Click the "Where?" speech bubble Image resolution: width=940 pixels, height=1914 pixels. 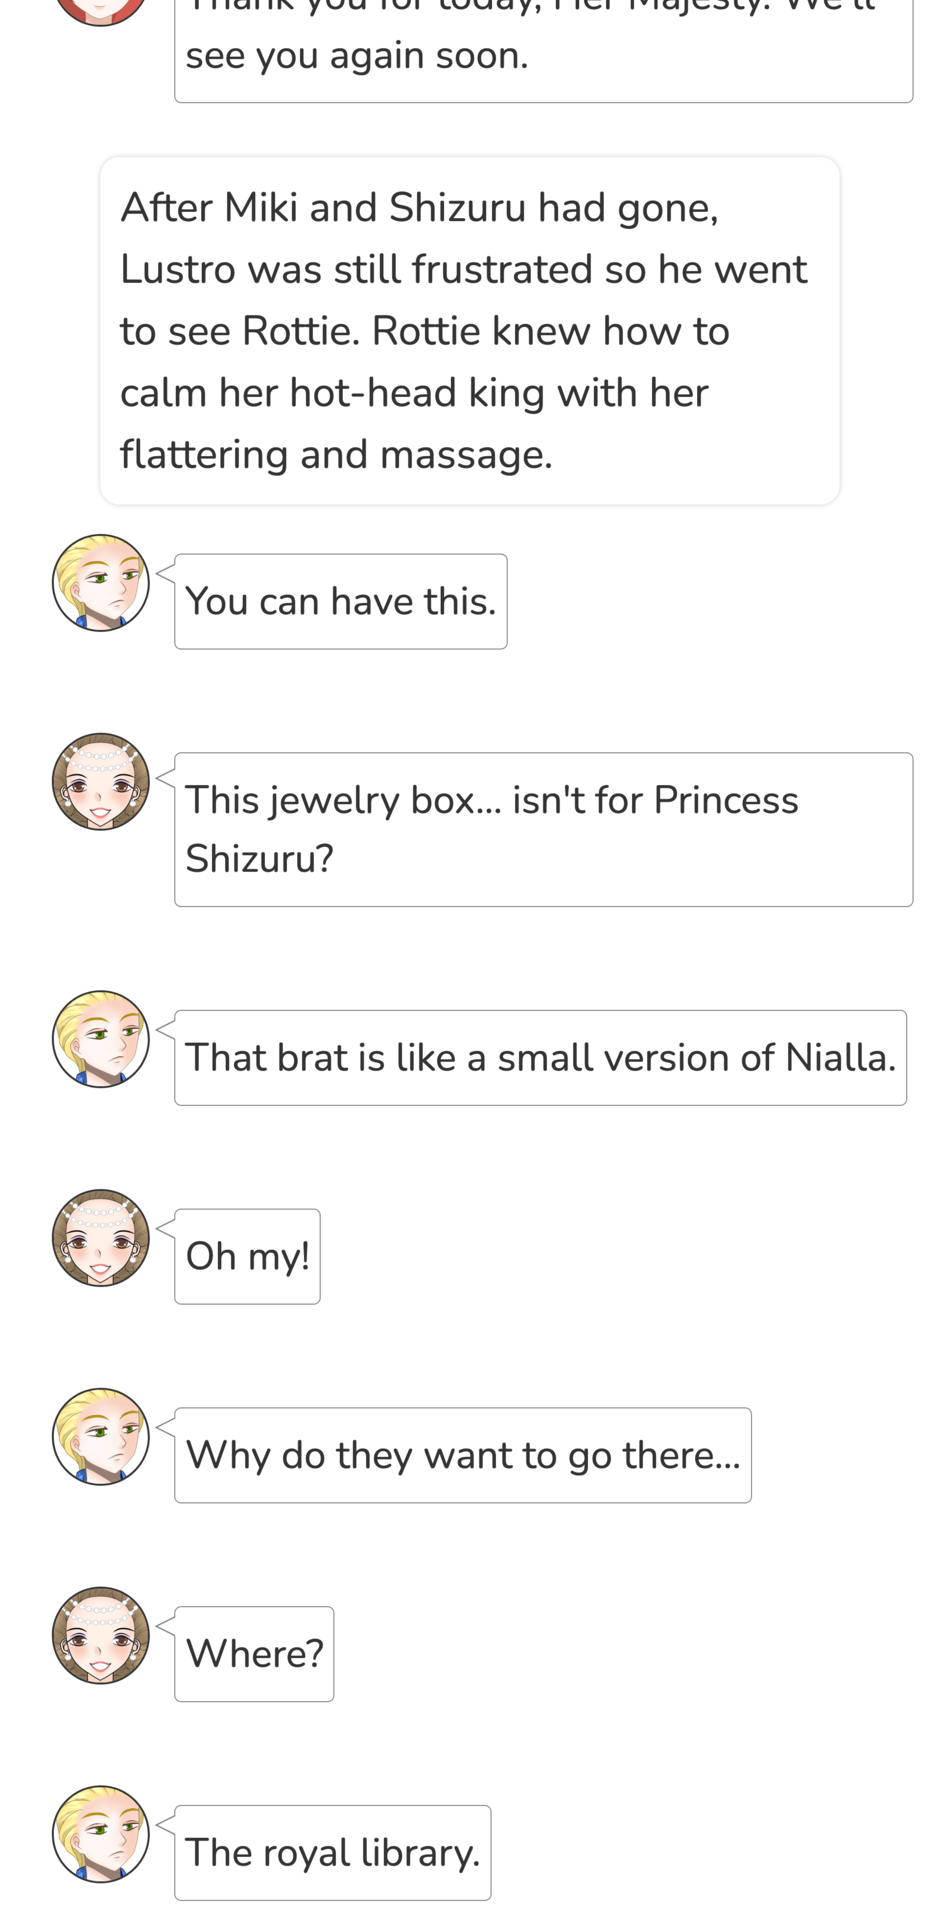pyautogui.click(x=254, y=1654)
